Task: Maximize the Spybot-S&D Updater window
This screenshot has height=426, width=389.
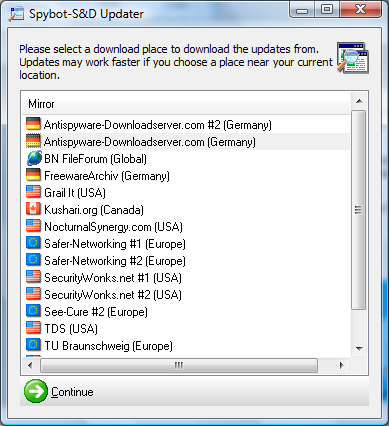Action: point(327,10)
